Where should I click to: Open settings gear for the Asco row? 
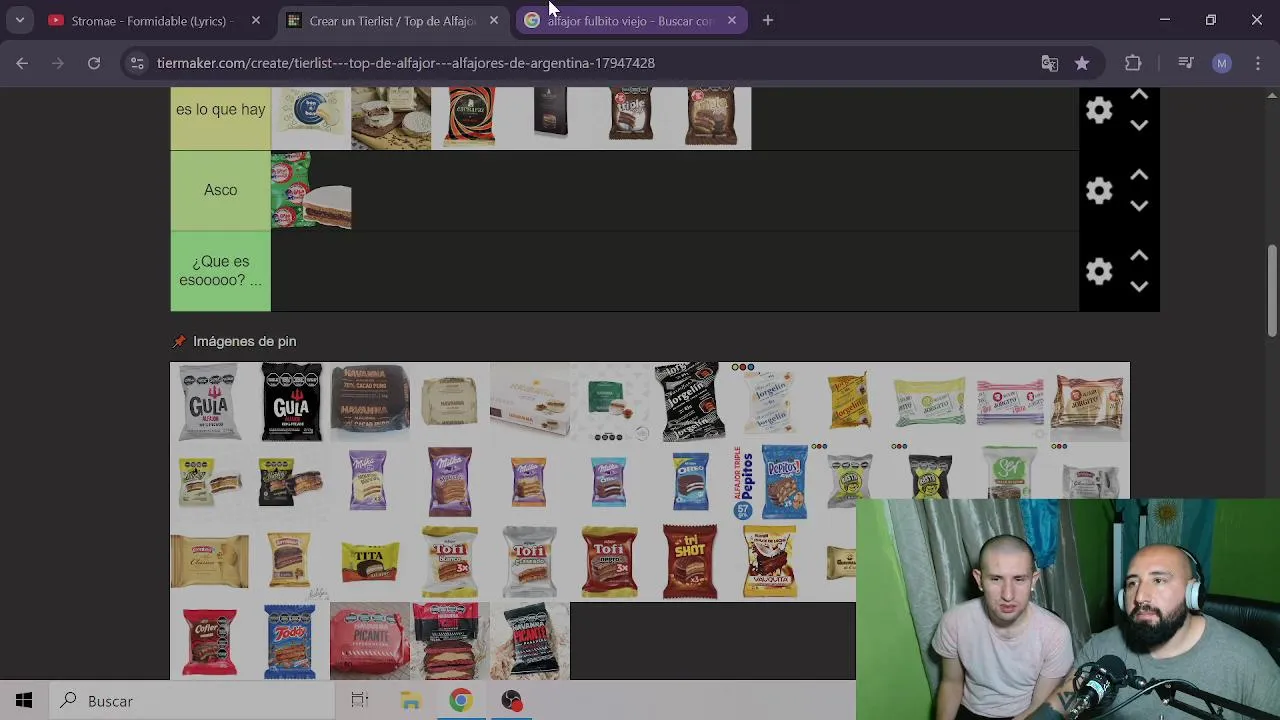[1099, 190]
